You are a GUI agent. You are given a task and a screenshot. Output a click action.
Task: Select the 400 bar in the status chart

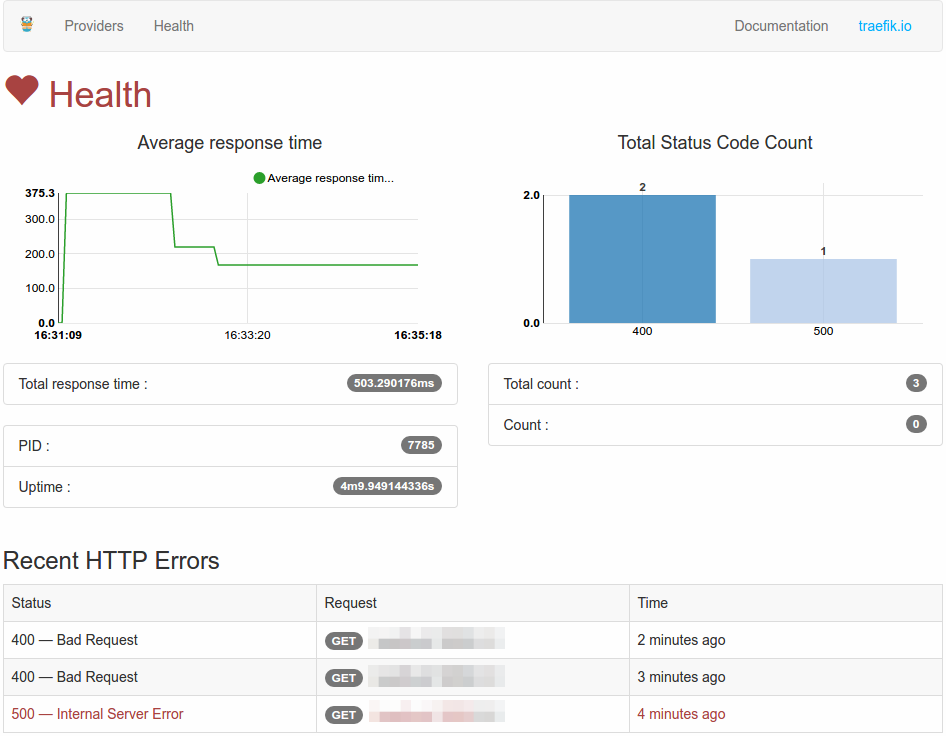pyautogui.click(x=642, y=258)
